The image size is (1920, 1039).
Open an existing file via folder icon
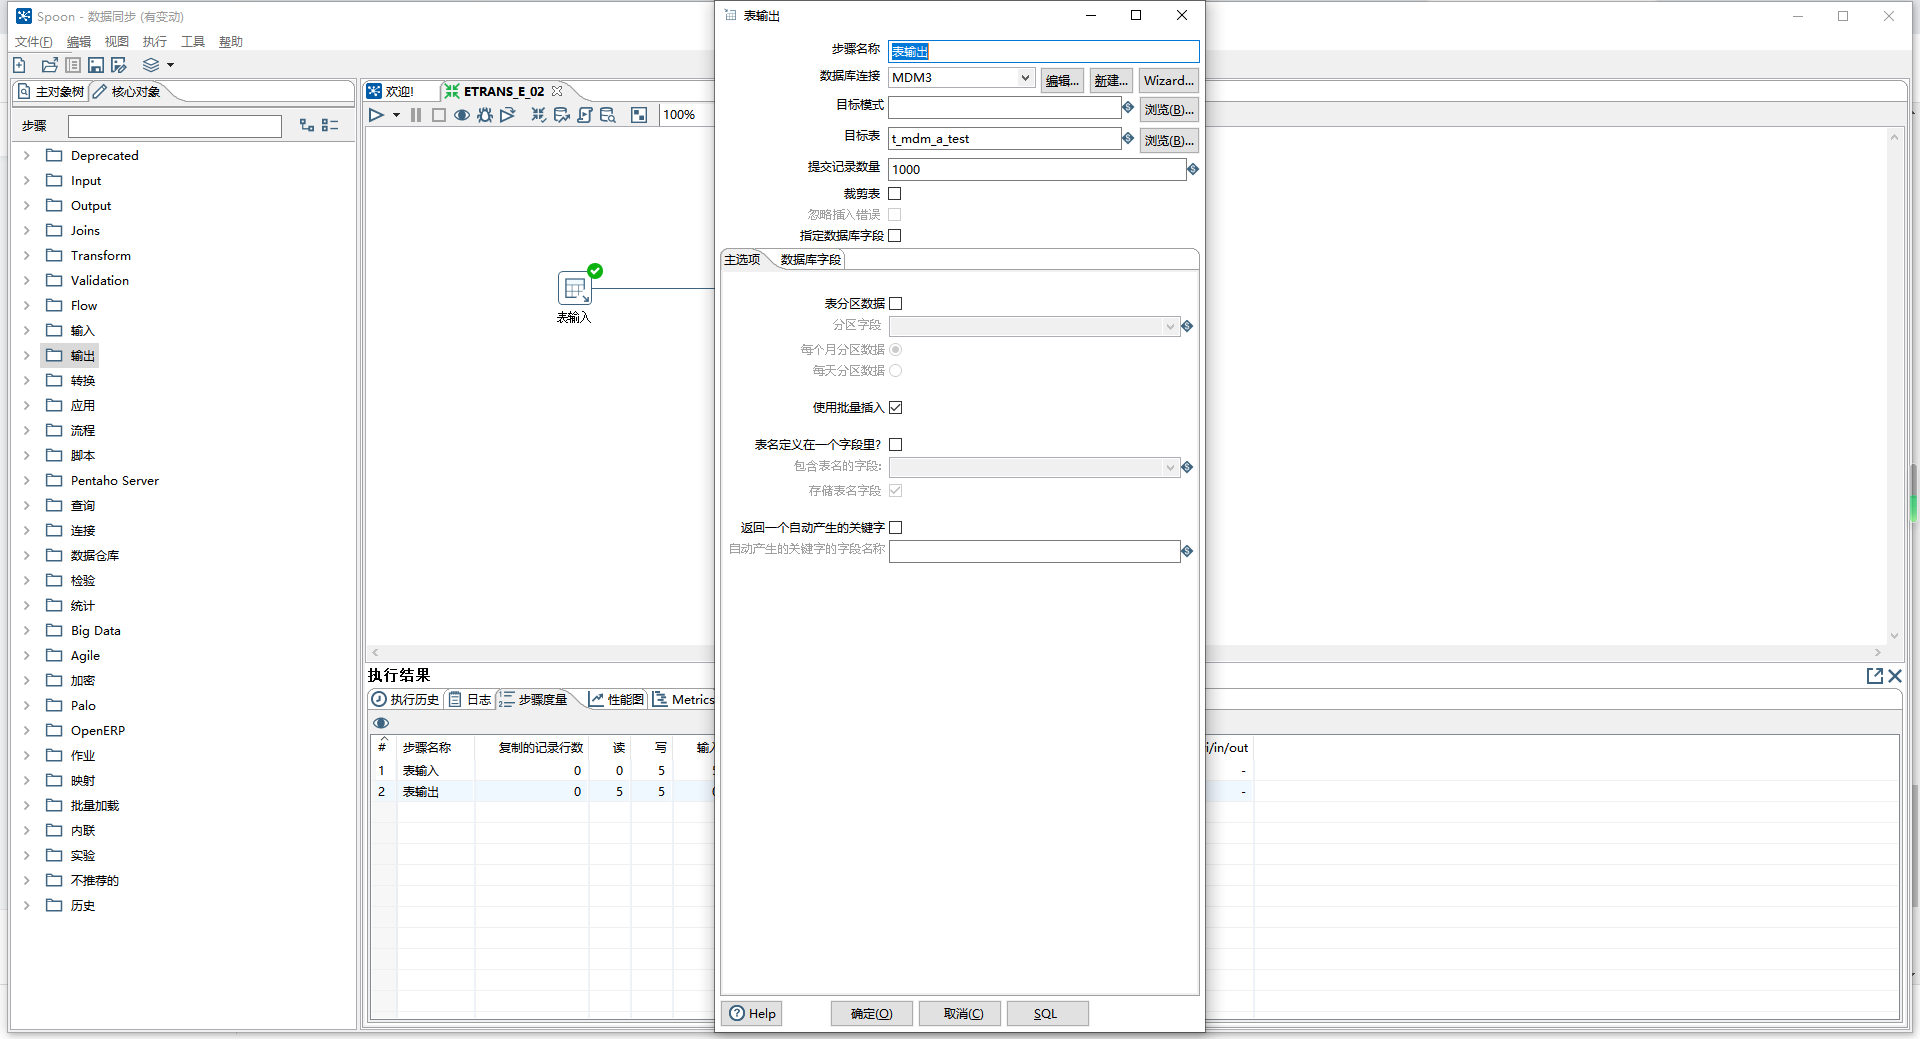point(49,64)
